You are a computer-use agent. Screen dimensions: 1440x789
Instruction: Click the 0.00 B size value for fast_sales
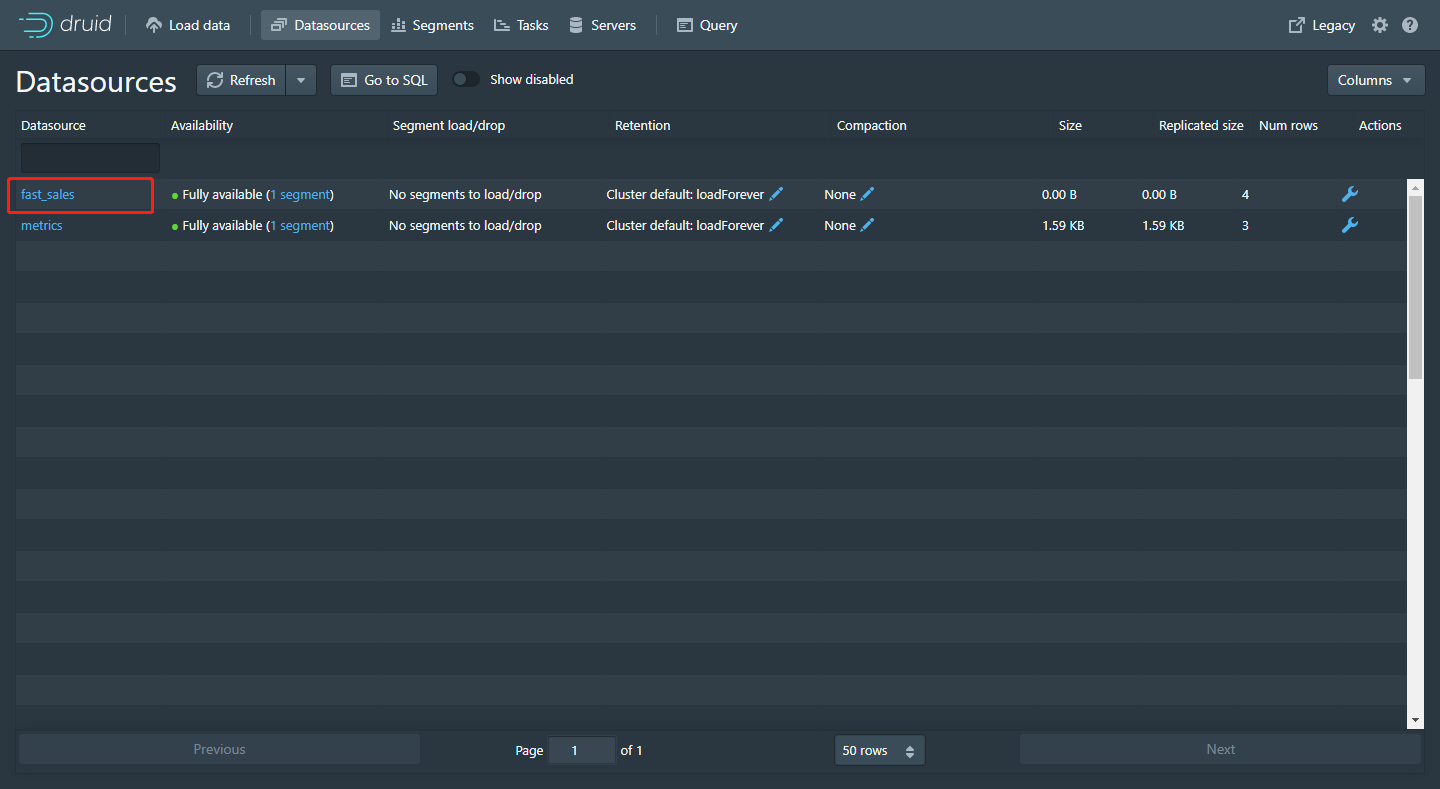(1059, 194)
